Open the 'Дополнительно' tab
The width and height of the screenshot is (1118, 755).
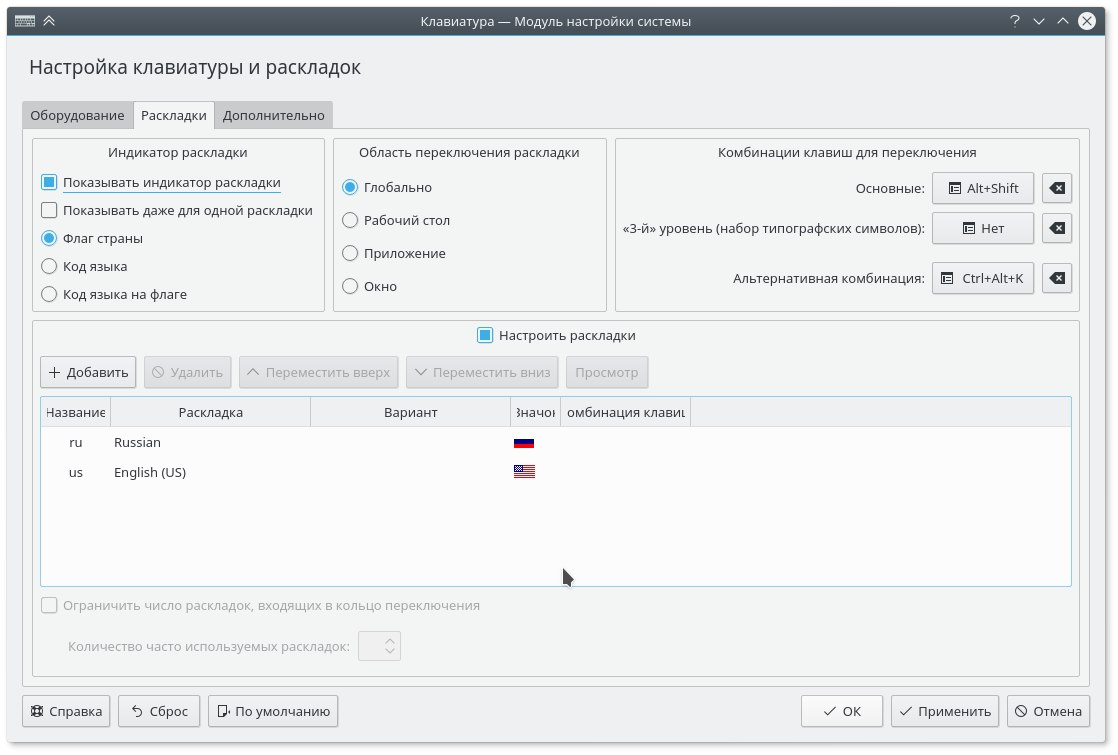click(273, 115)
